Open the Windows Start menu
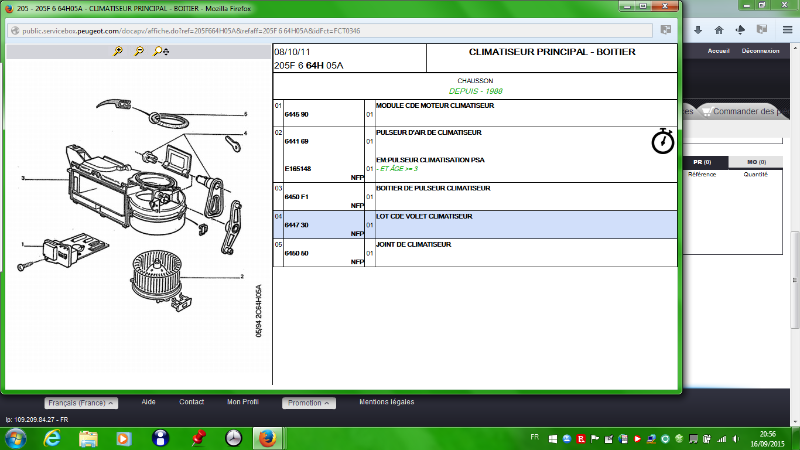 tap(16, 438)
